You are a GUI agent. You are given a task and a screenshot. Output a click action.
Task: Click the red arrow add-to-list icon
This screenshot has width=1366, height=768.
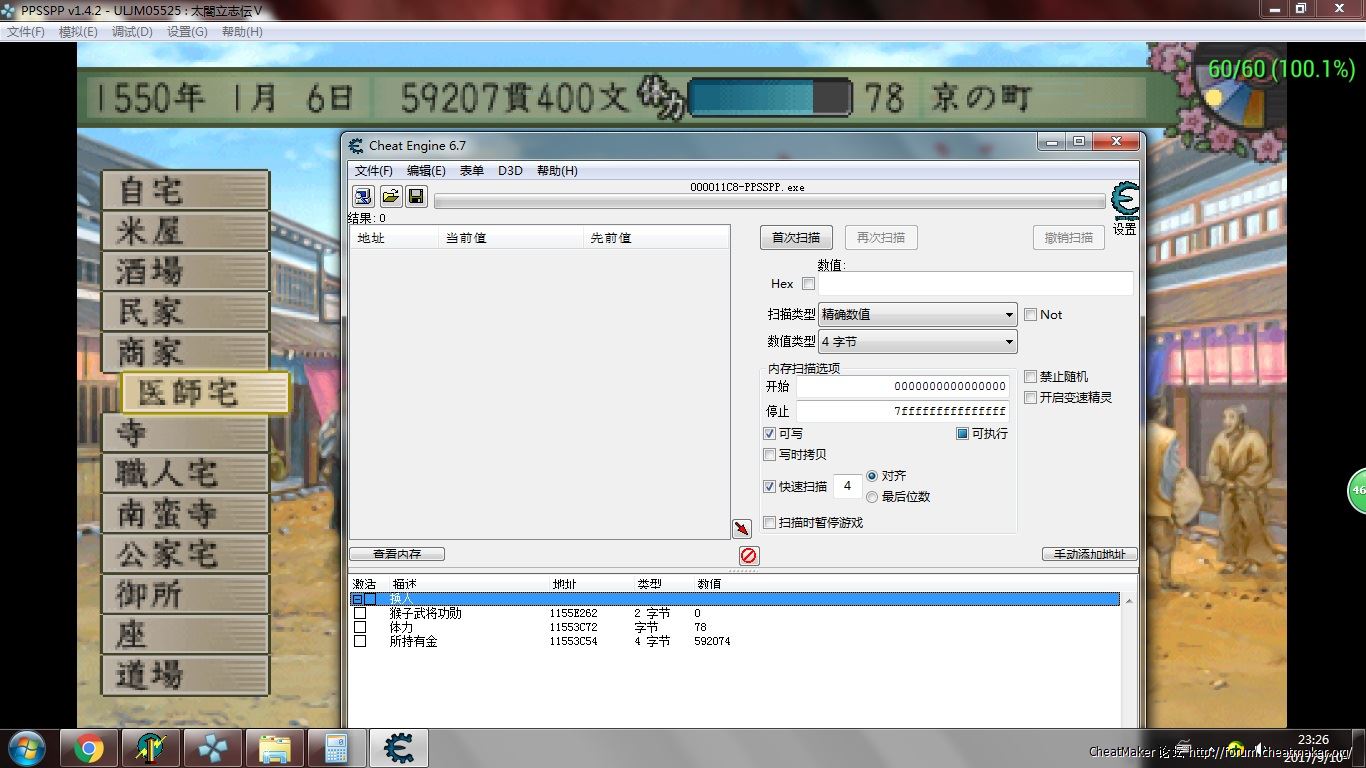point(741,529)
